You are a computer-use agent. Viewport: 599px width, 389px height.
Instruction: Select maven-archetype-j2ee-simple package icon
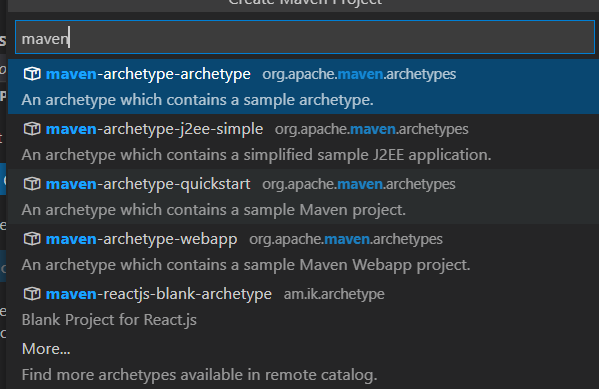[32, 129]
